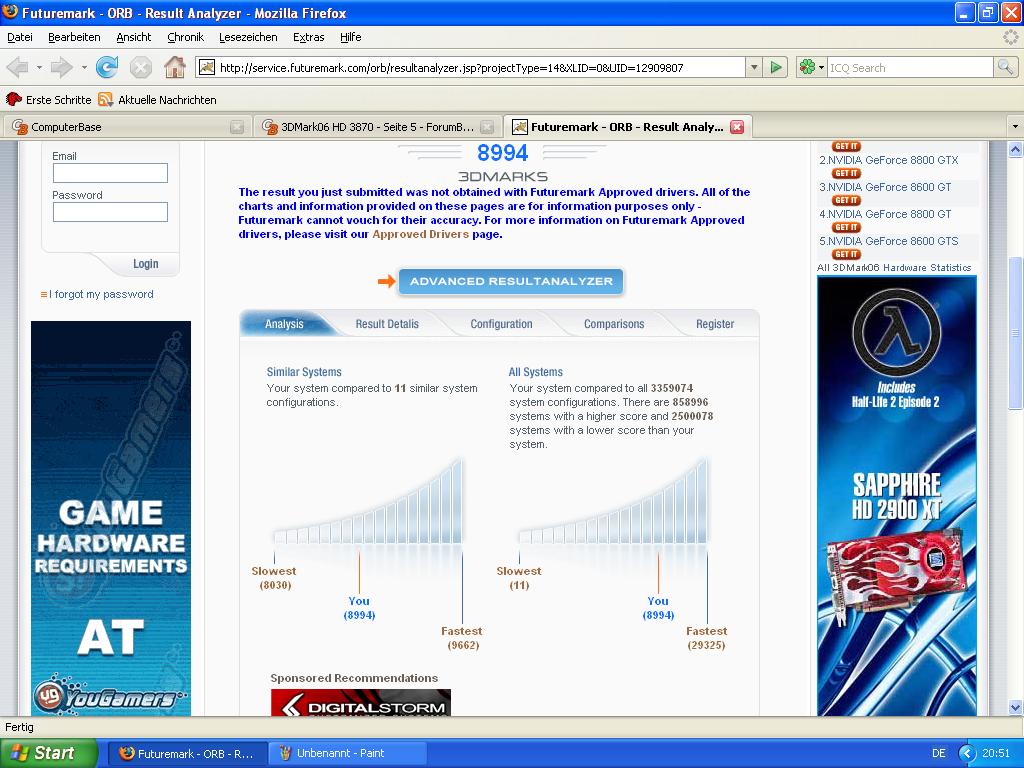Click the Game Hardware Requirements YouGamers banner
This screenshot has width=1024, height=768.
click(x=111, y=519)
